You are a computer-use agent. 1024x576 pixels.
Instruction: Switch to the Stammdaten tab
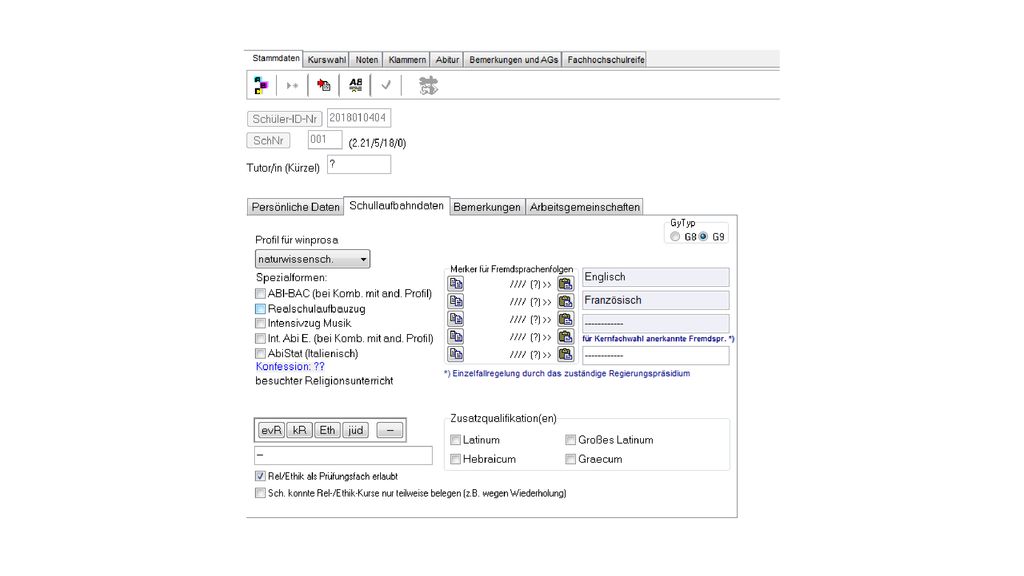276,58
